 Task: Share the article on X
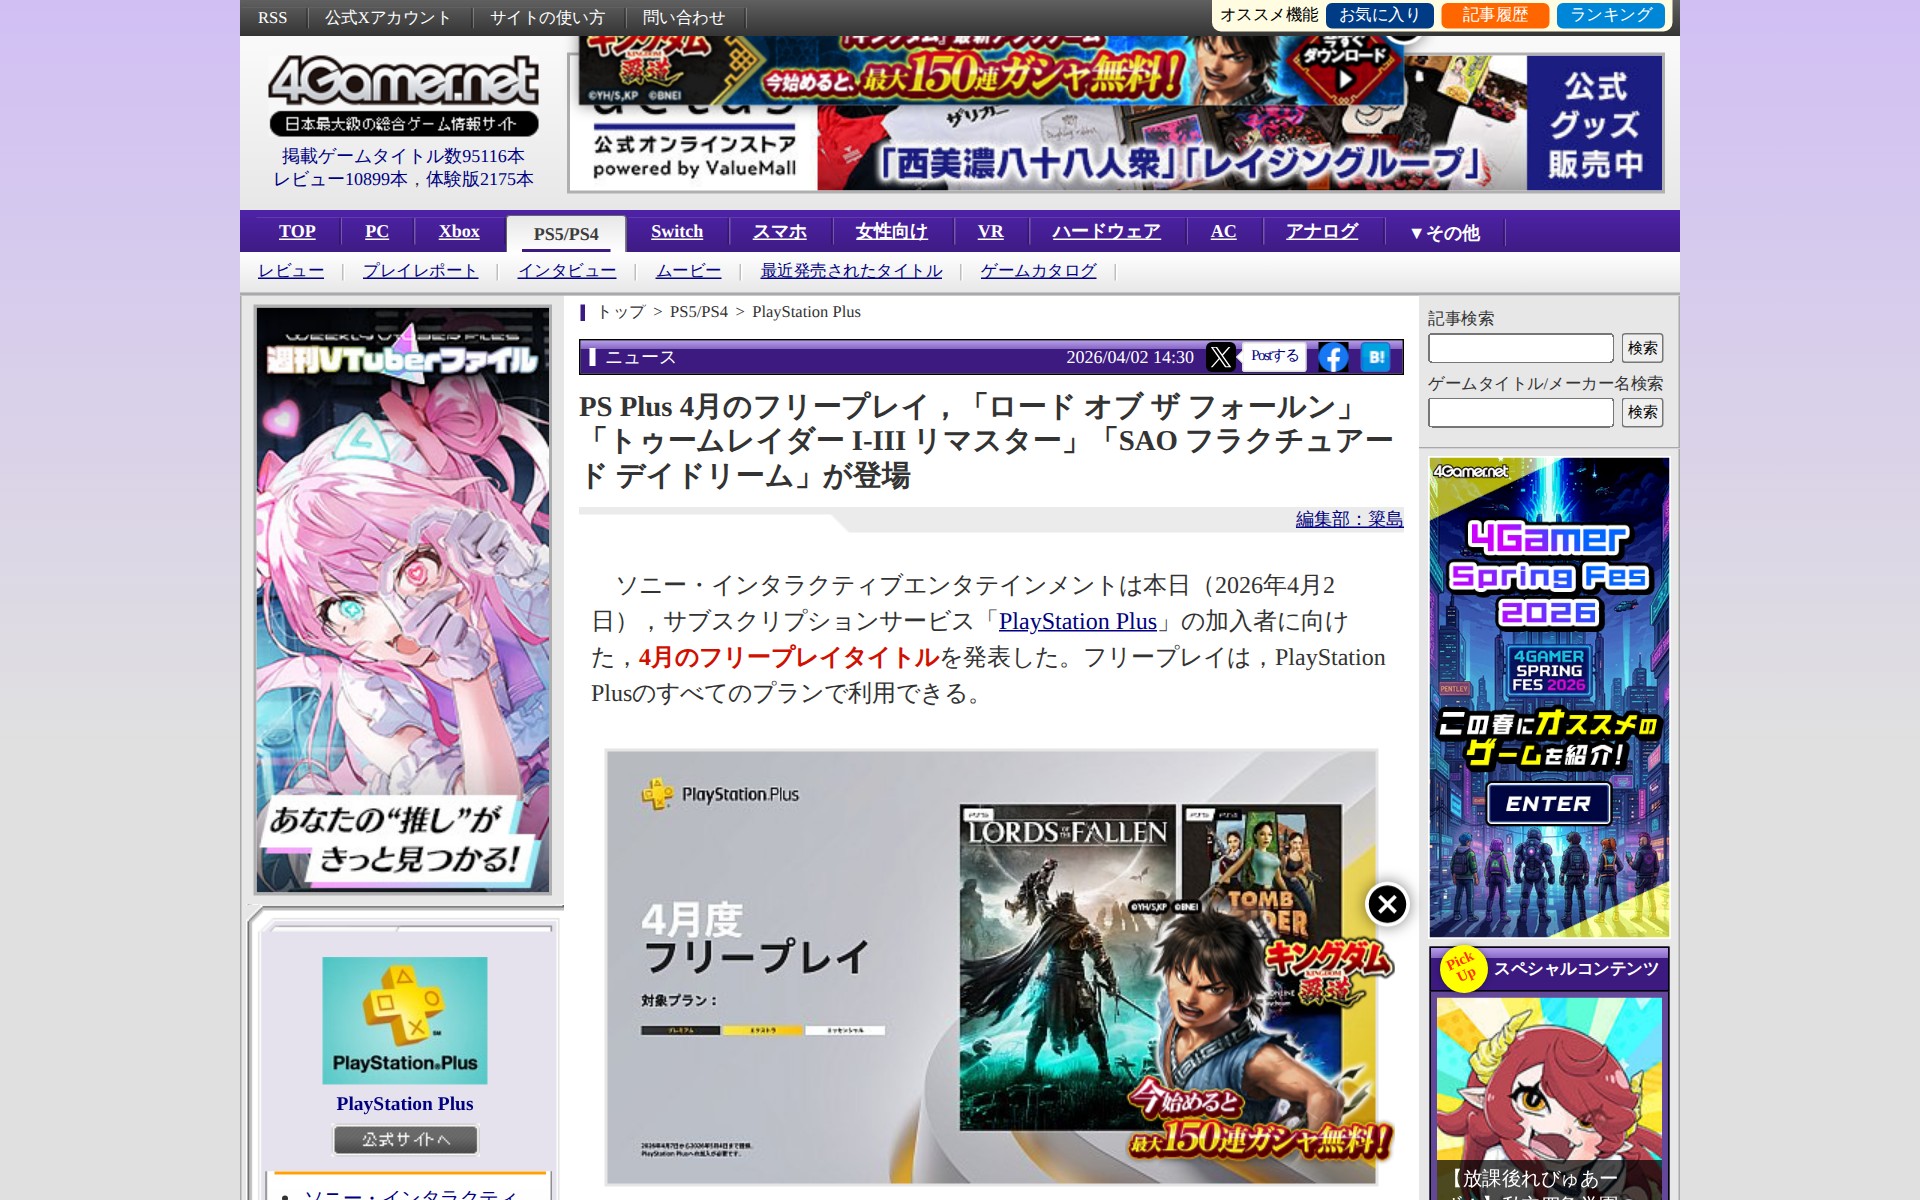1221,357
